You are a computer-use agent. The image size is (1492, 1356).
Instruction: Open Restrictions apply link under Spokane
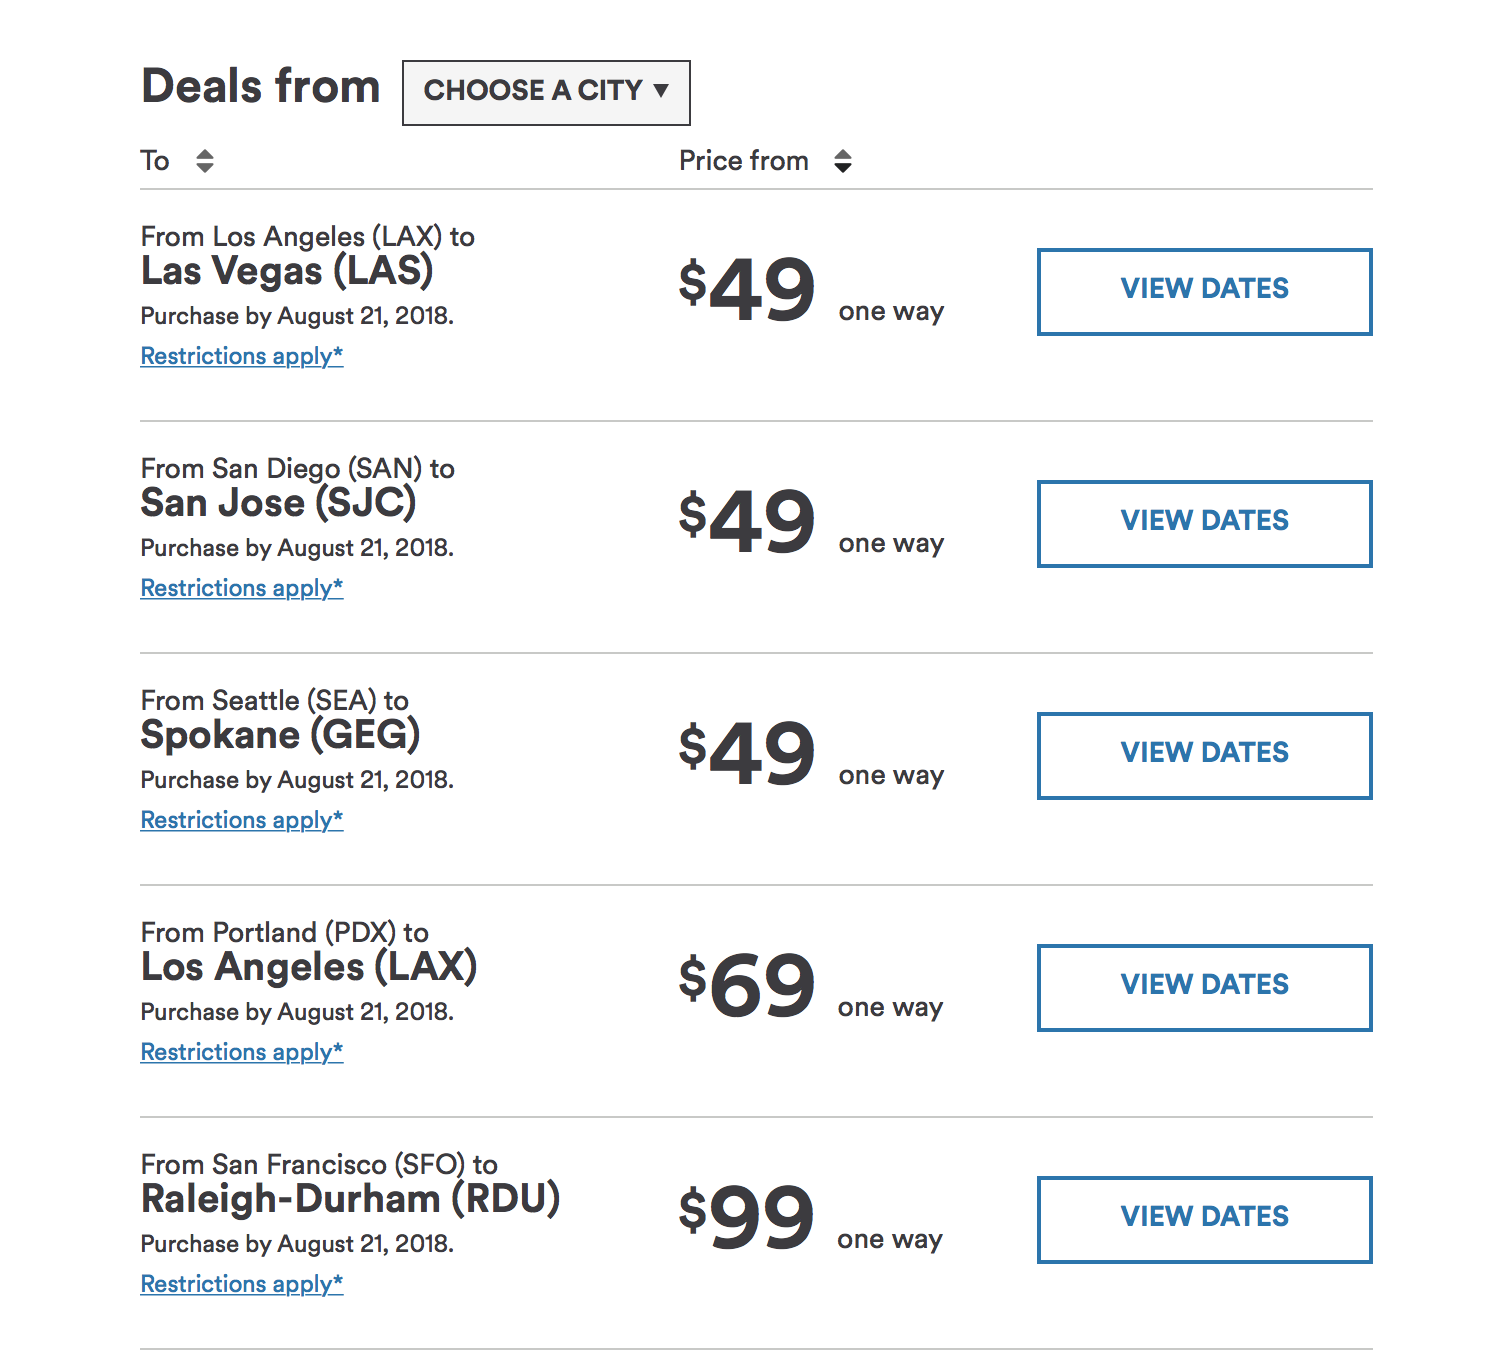242,820
